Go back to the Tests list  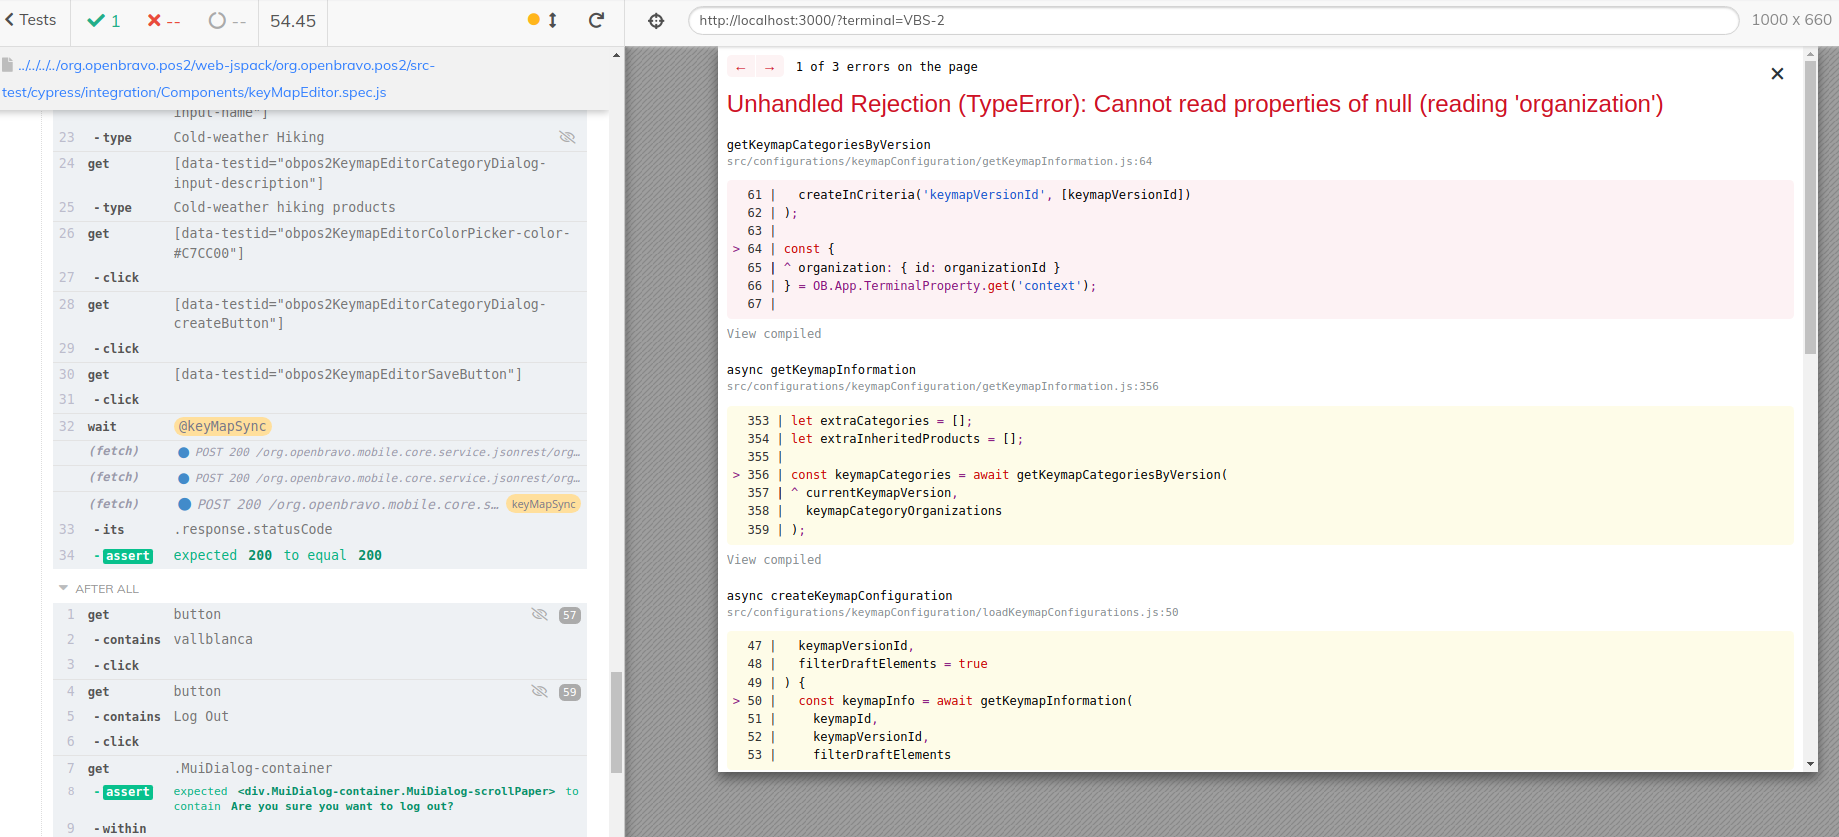click(31, 20)
